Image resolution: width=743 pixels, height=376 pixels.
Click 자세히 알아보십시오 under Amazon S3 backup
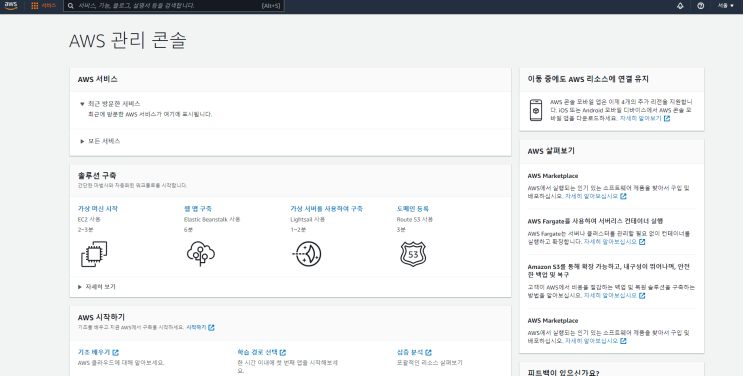click(610, 295)
